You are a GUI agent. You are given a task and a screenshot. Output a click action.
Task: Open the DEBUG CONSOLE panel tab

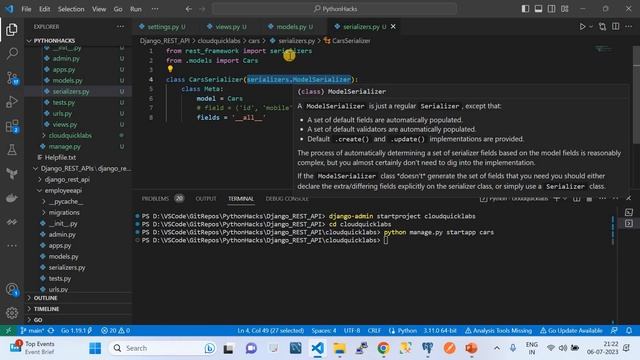point(287,199)
